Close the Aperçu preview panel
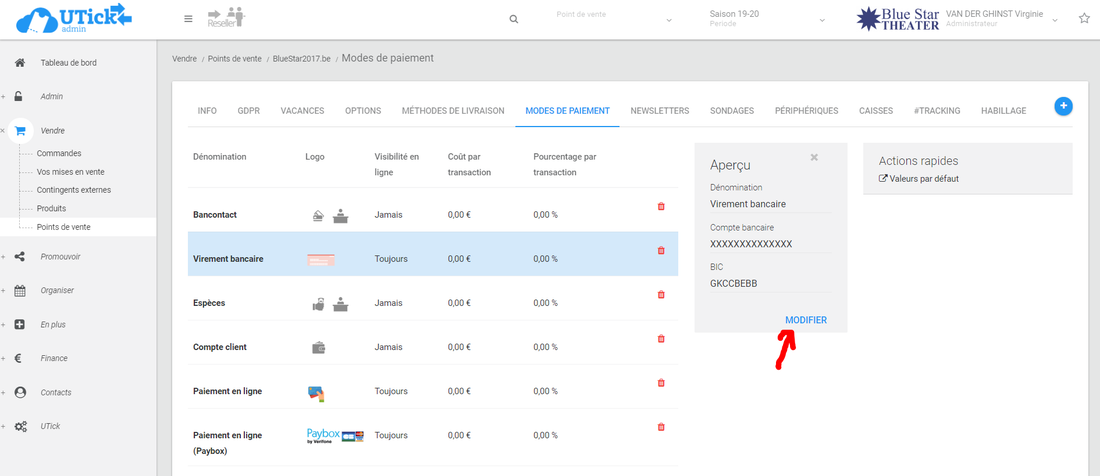Viewport: 1100px width, 476px height. tap(814, 157)
